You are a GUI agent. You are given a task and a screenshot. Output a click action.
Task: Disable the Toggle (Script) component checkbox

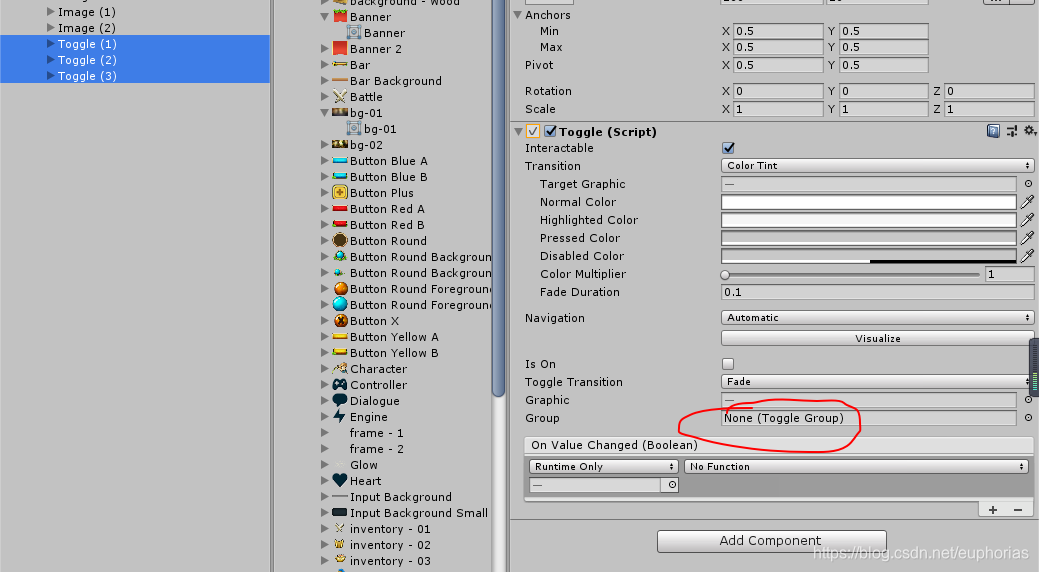tap(550, 131)
